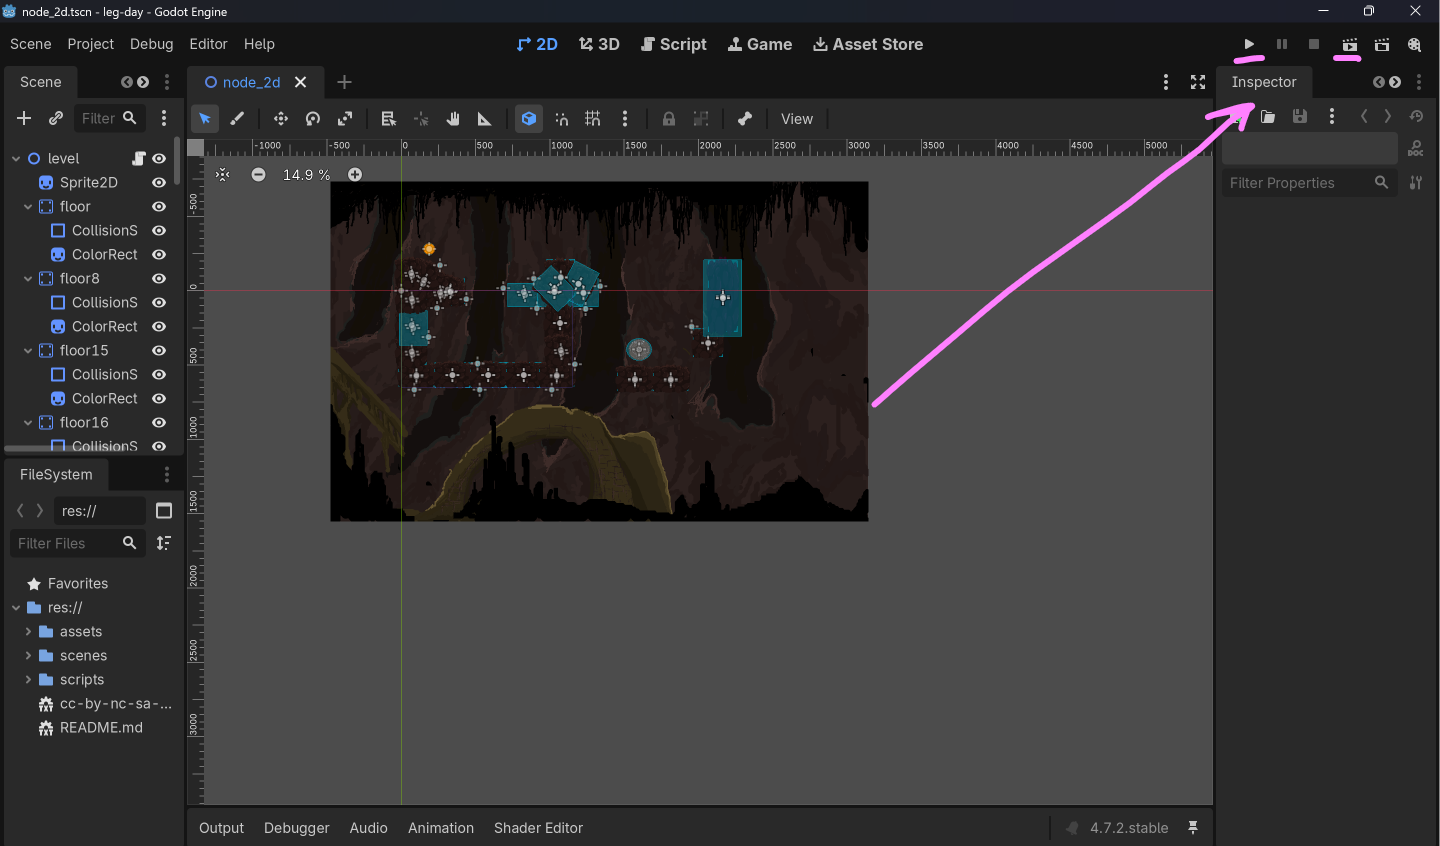Open the View menu in canvas toolbar

pos(797,119)
